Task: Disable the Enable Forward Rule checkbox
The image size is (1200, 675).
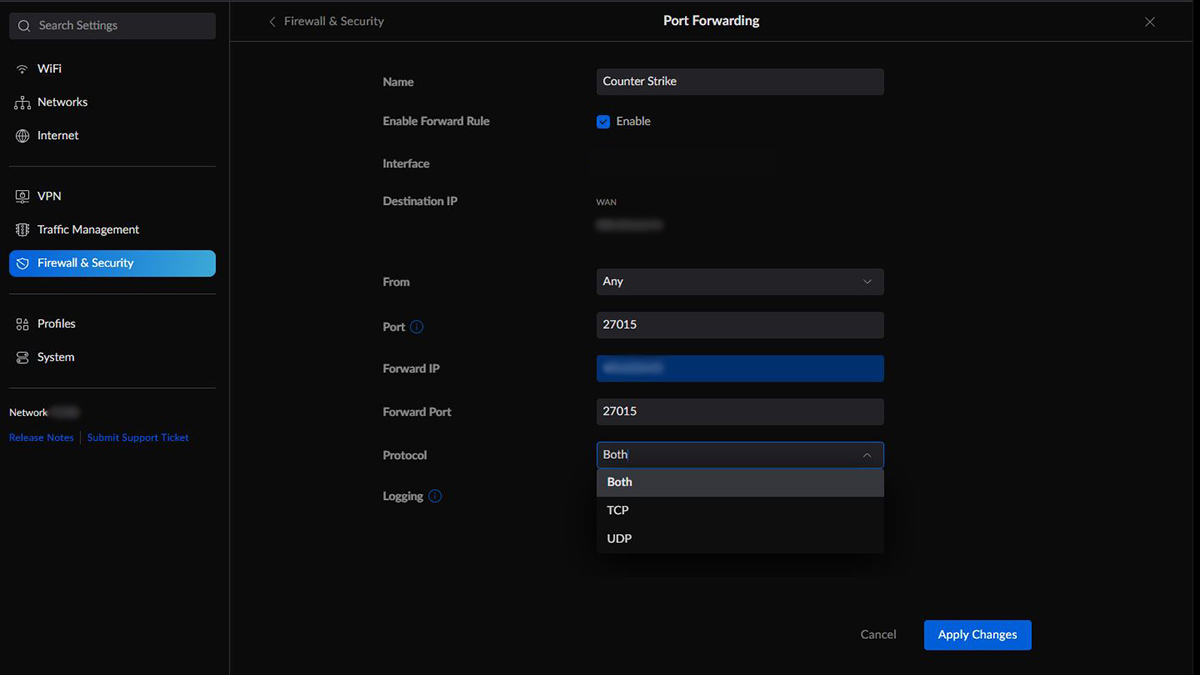Action: click(603, 120)
